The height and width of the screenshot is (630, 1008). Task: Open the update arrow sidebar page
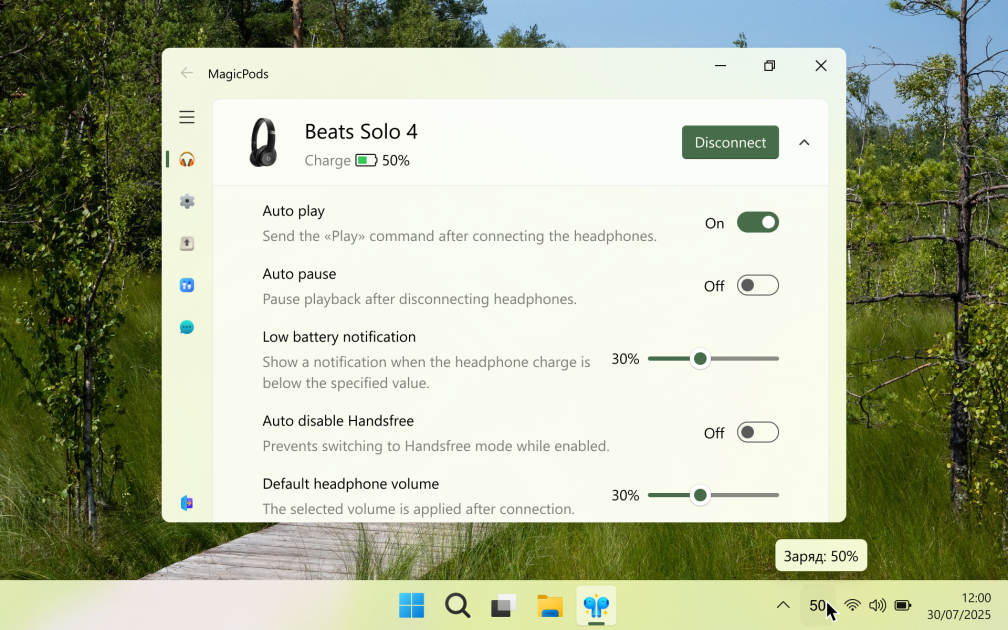186,243
